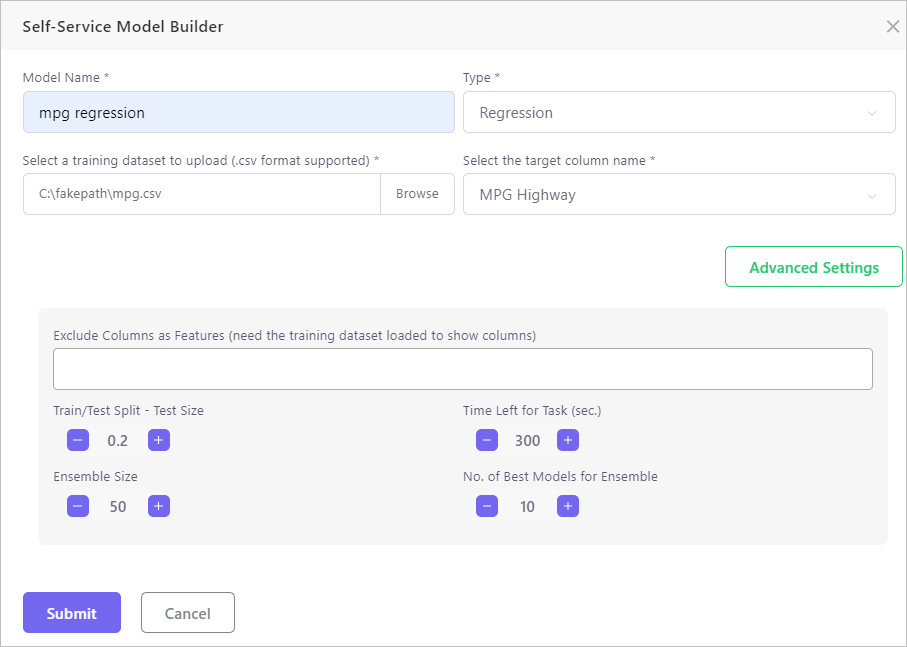Open the Type dropdown showing Regression

[678, 113]
